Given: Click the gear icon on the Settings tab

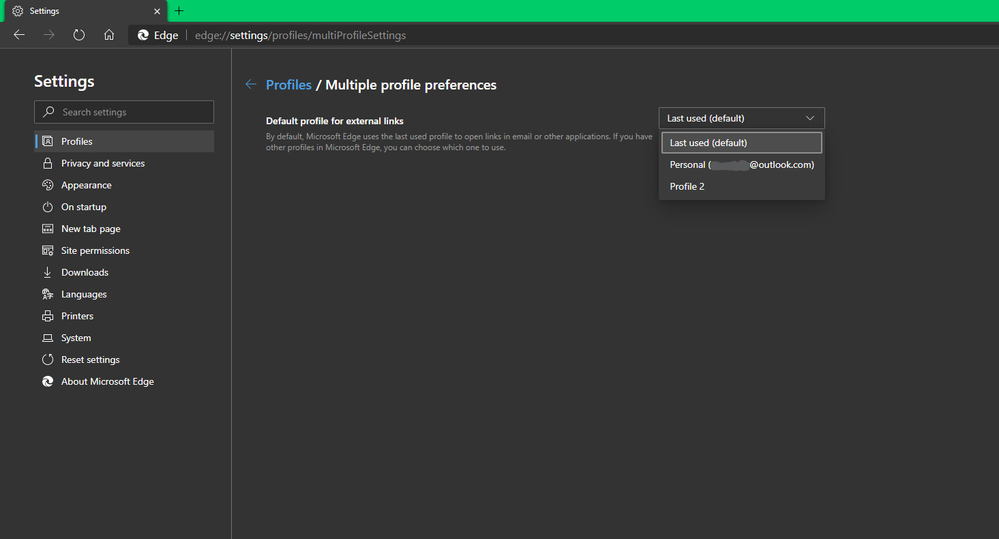Looking at the screenshot, I should coord(18,11).
